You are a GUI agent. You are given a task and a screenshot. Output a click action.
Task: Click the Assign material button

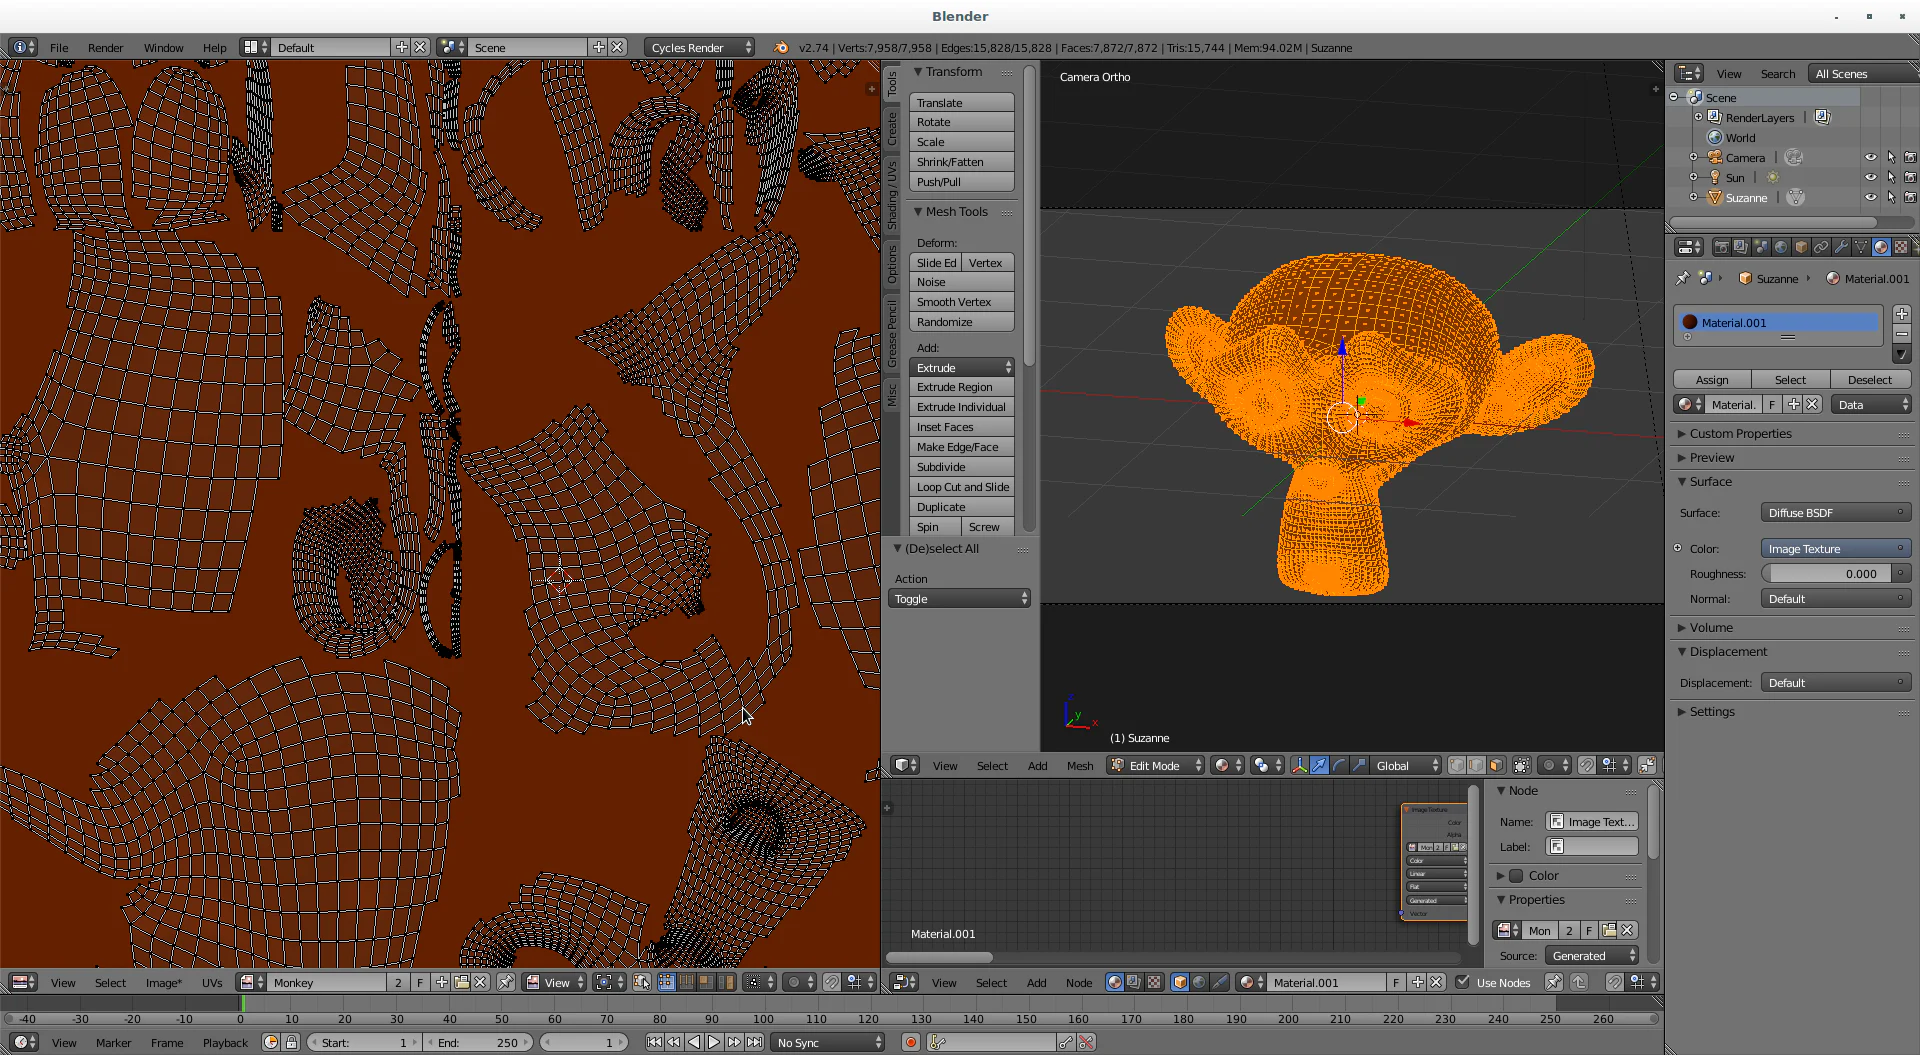tap(1712, 379)
